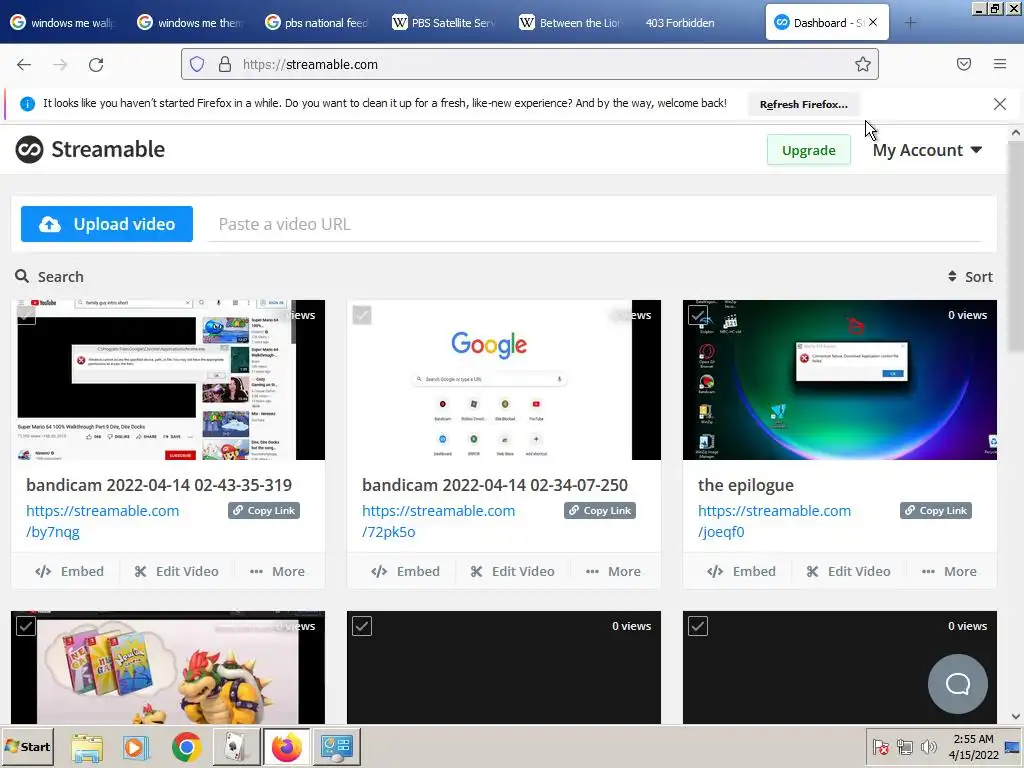
Task: Close the Dashboard tab
Action: coord(873,22)
